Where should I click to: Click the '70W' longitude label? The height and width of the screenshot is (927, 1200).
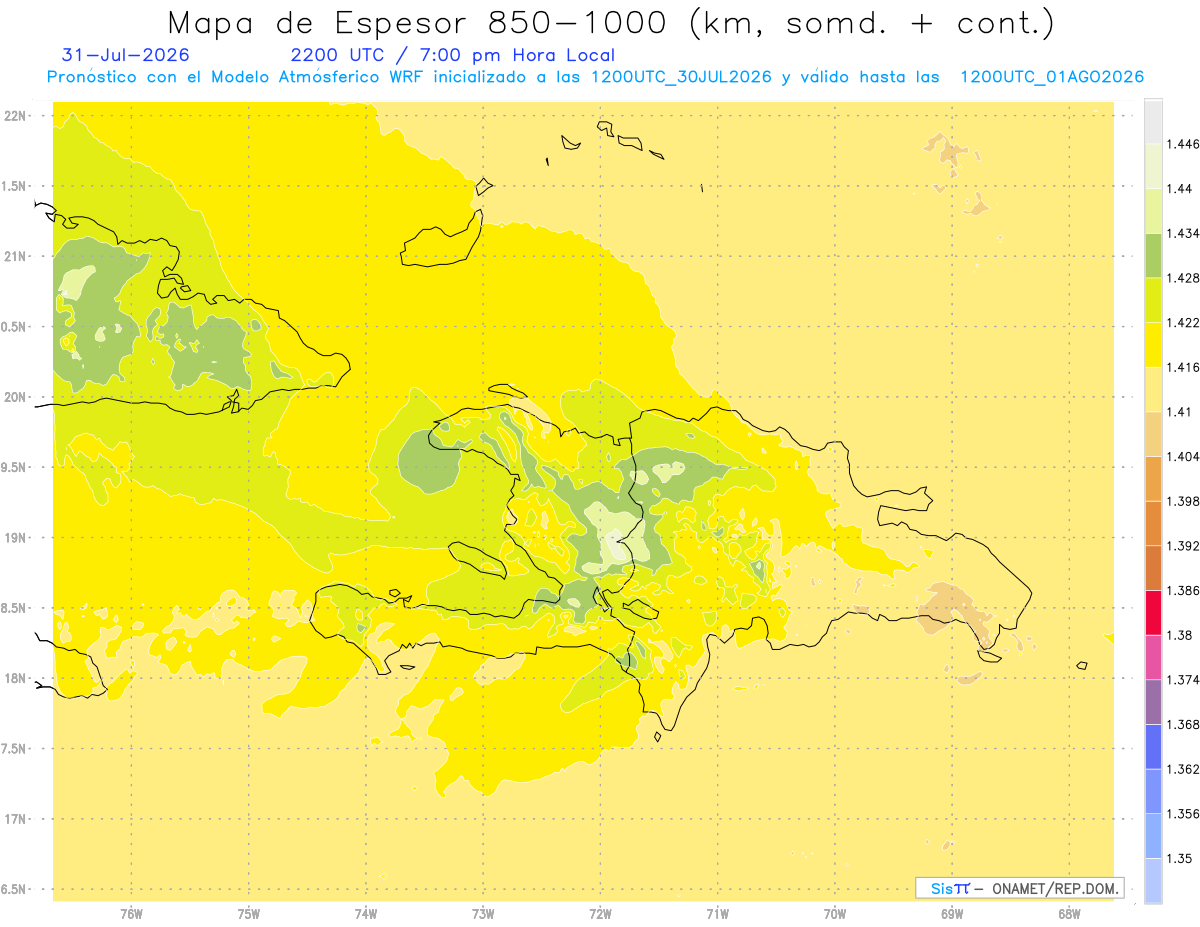[835, 914]
